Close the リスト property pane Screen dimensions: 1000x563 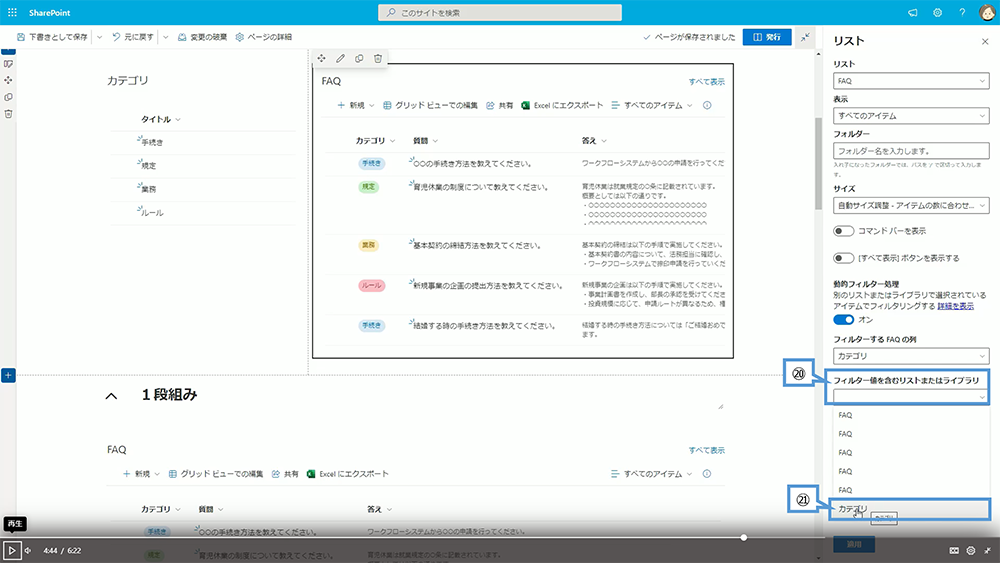[985, 41]
